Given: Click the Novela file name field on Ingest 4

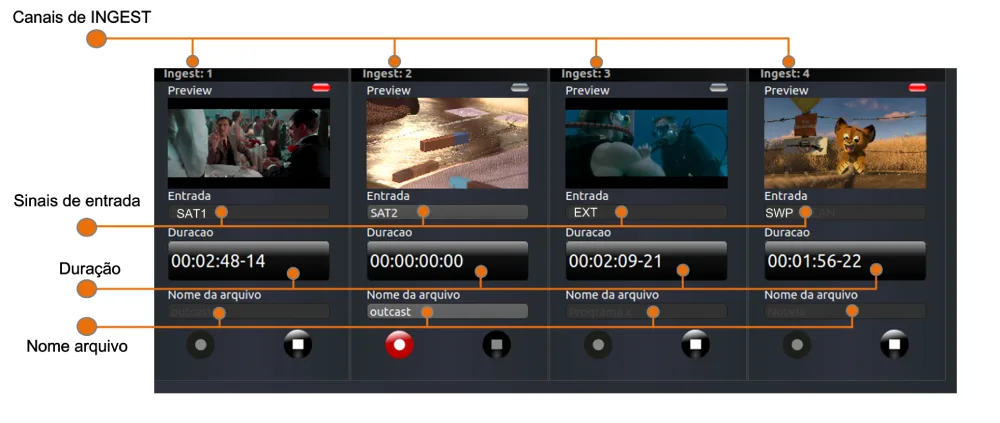Looking at the screenshot, I should (x=845, y=311).
